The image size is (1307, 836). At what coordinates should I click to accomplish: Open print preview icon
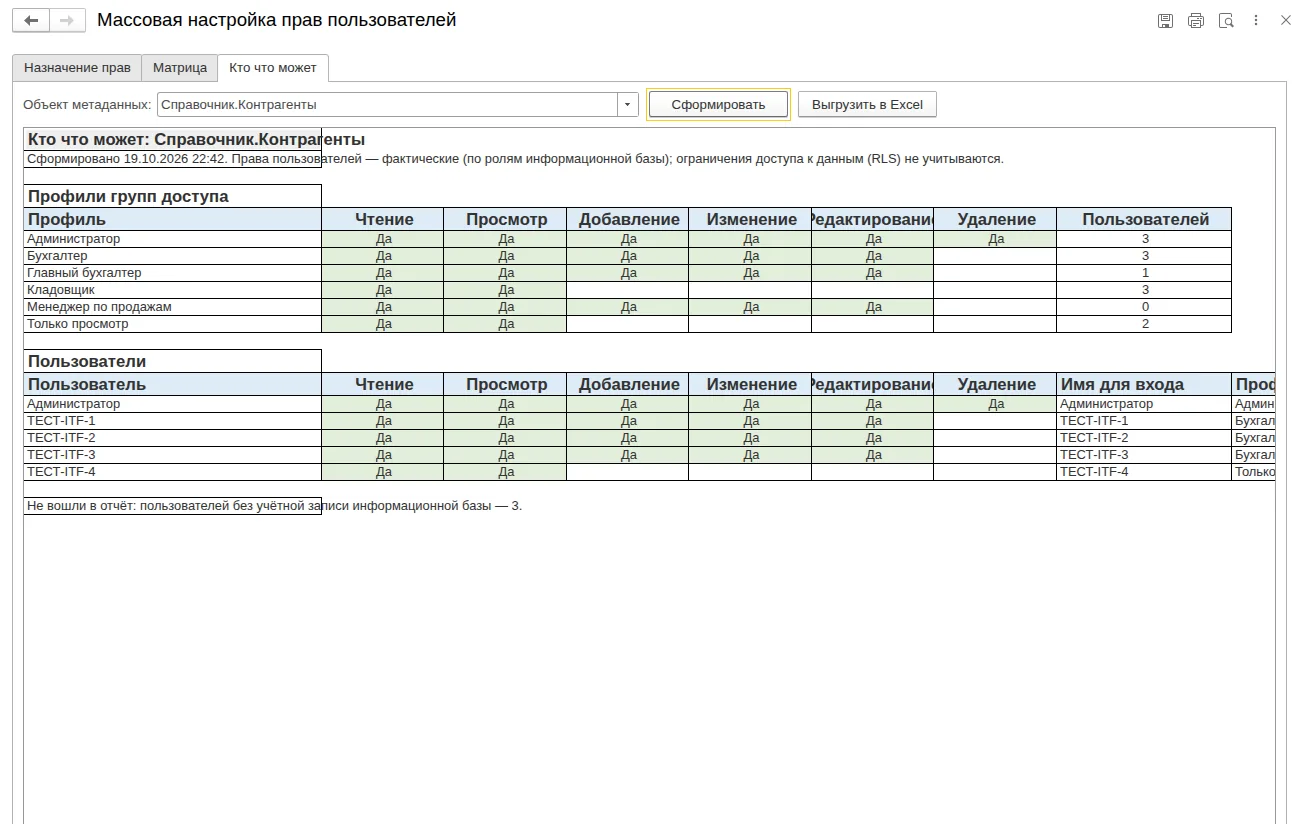coord(1226,20)
